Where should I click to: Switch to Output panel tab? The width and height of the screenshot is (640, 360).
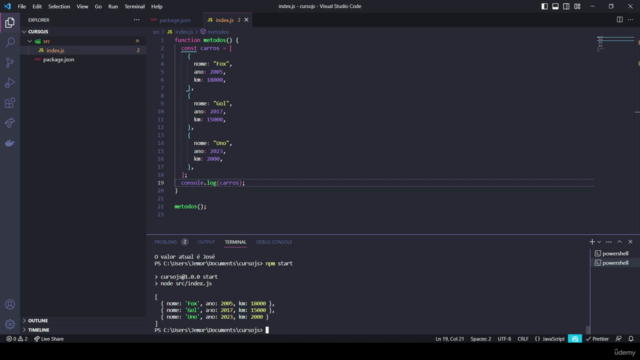[x=206, y=242]
